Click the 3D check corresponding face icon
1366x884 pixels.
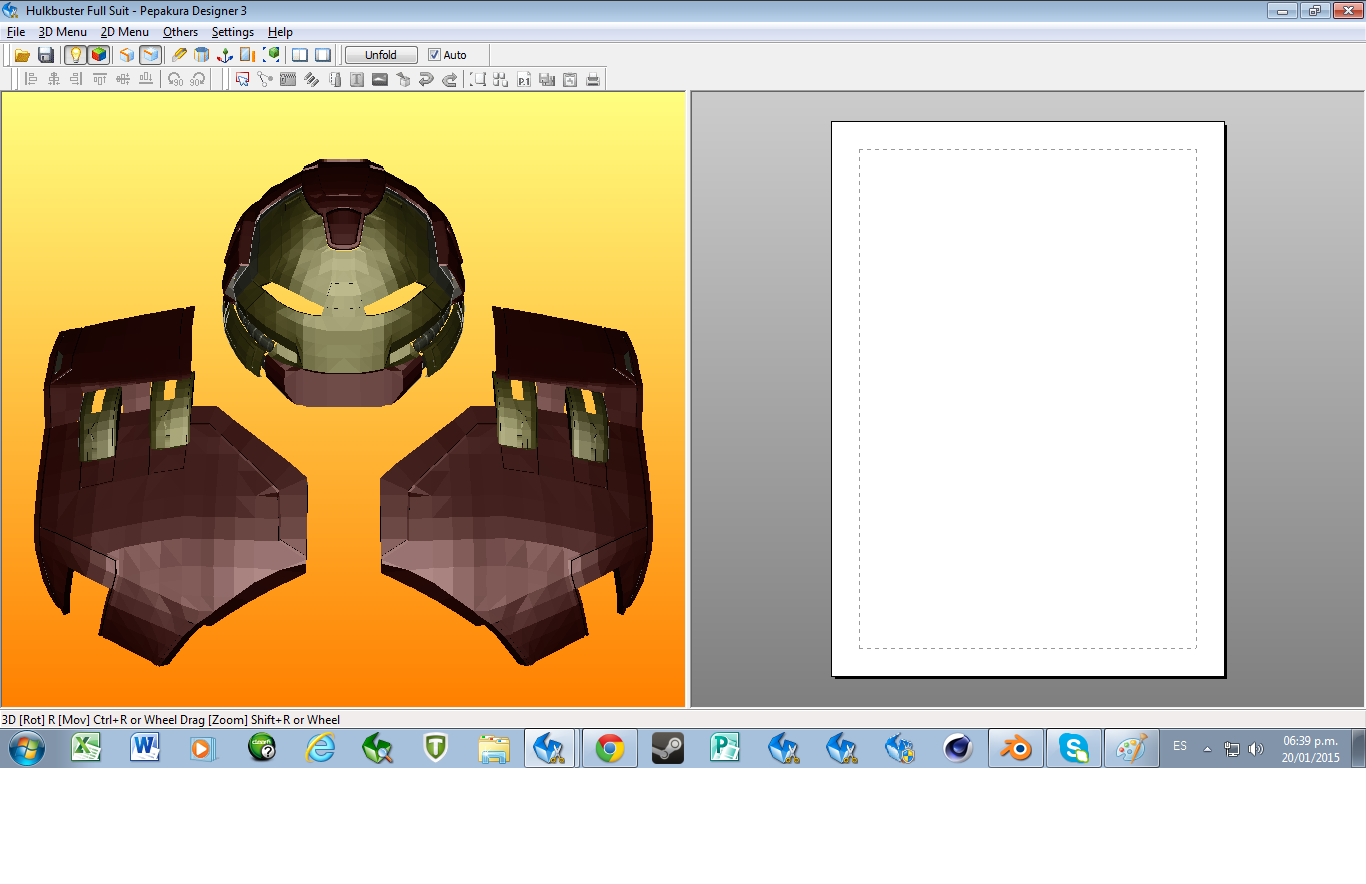click(403, 79)
